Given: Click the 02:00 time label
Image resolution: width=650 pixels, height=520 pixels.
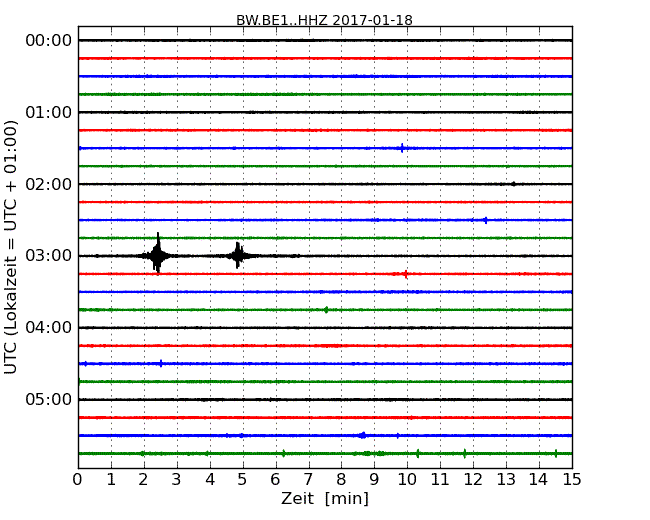Looking at the screenshot, I should [x=49, y=184].
